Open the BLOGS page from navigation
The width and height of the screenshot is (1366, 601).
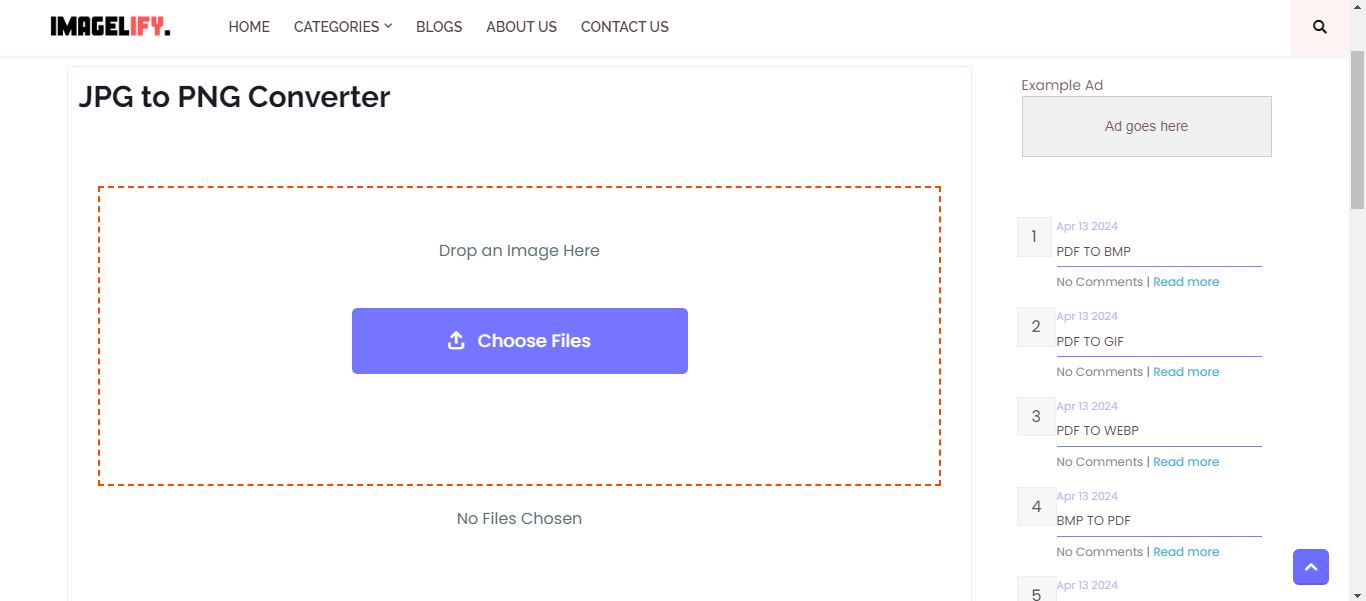coord(438,27)
